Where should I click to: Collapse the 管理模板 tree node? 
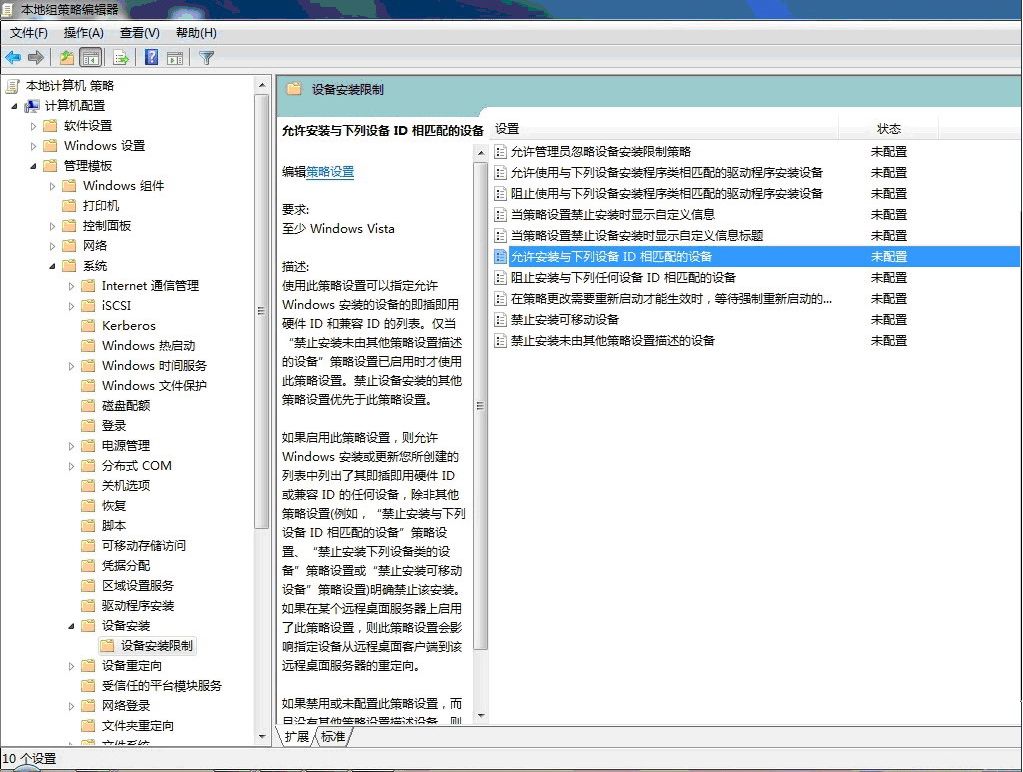tap(33, 166)
